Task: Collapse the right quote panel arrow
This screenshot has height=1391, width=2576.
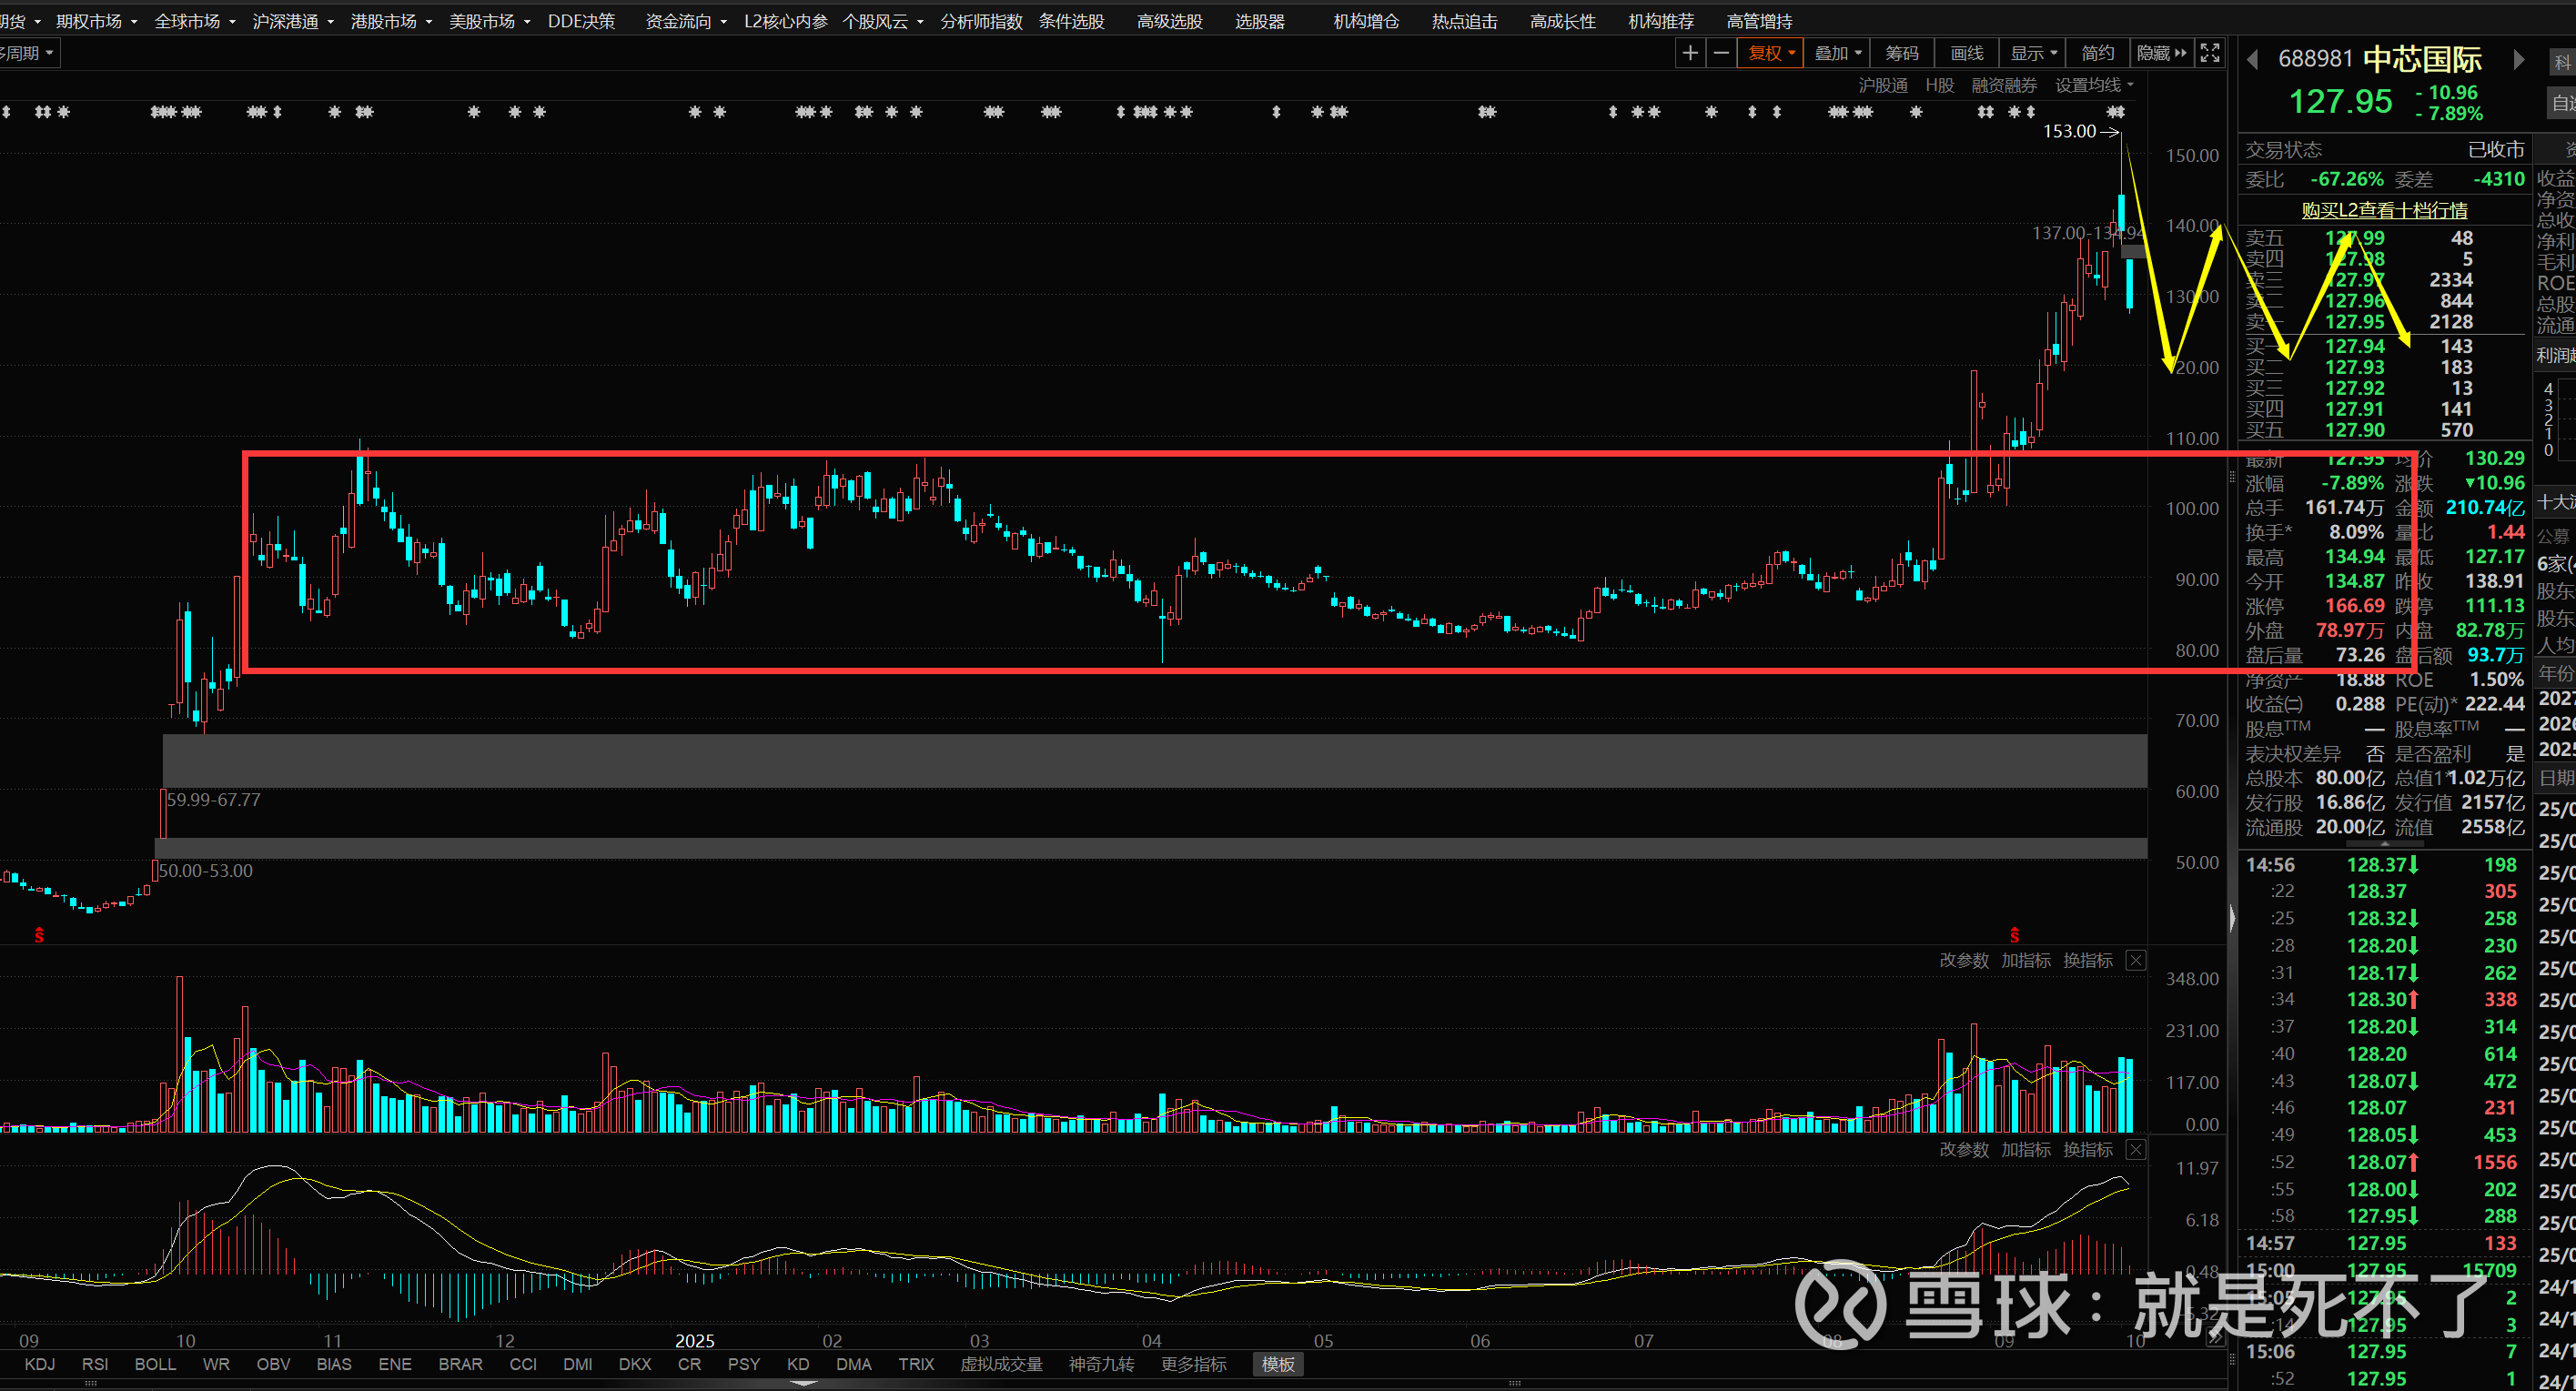Action: click(2232, 918)
